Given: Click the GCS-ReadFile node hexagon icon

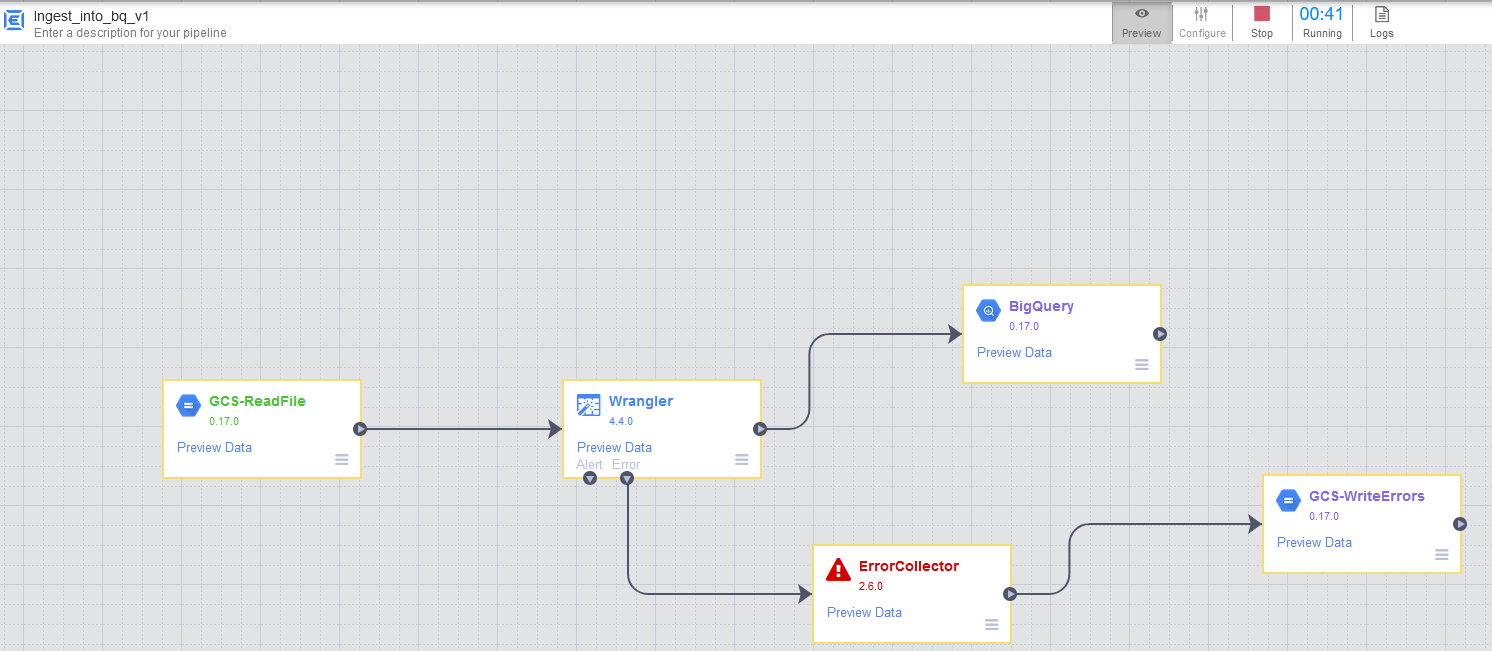Looking at the screenshot, I should coord(188,405).
